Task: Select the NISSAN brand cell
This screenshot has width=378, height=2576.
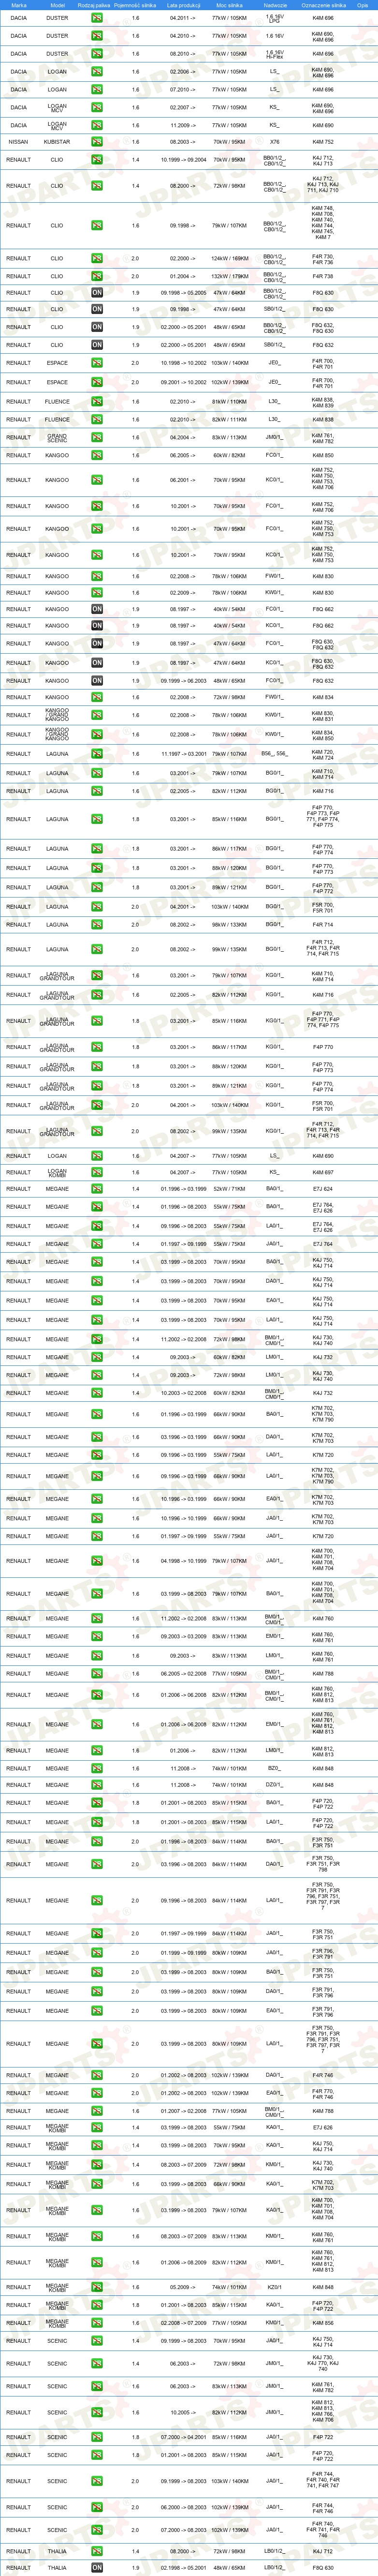Action: point(18,142)
